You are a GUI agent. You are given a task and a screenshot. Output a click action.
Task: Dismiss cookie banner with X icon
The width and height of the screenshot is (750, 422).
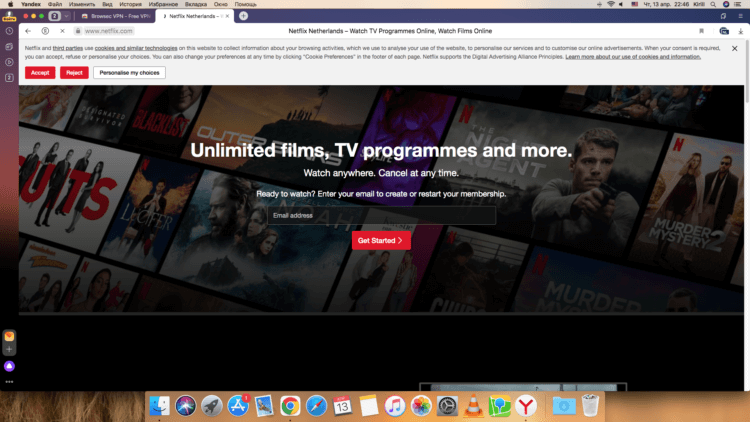(x=735, y=48)
